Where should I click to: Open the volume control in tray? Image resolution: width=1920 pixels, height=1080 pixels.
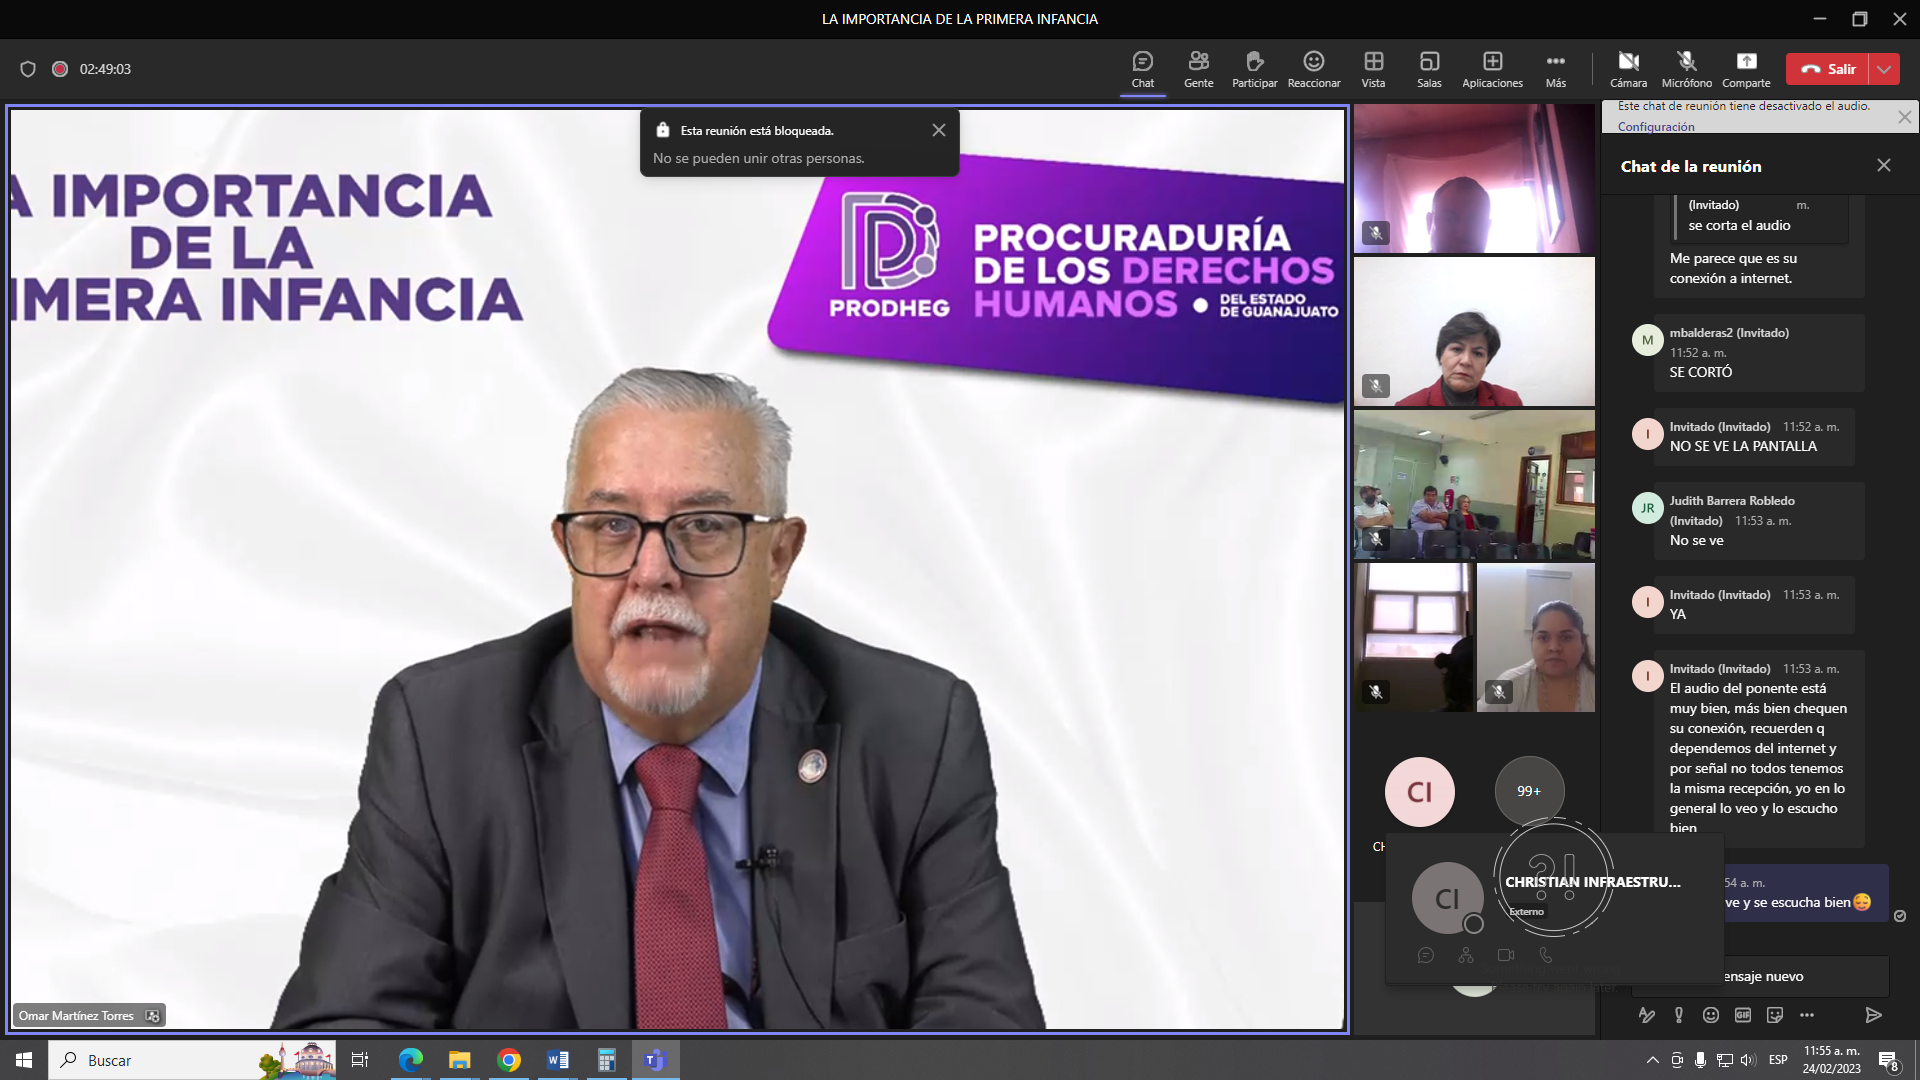coord(1747,1060)
